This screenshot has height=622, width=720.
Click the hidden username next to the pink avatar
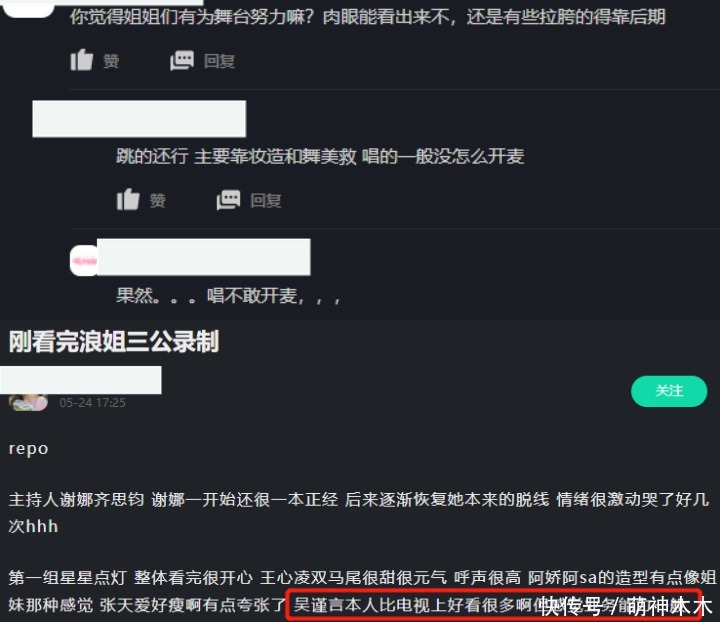(204, 257)
